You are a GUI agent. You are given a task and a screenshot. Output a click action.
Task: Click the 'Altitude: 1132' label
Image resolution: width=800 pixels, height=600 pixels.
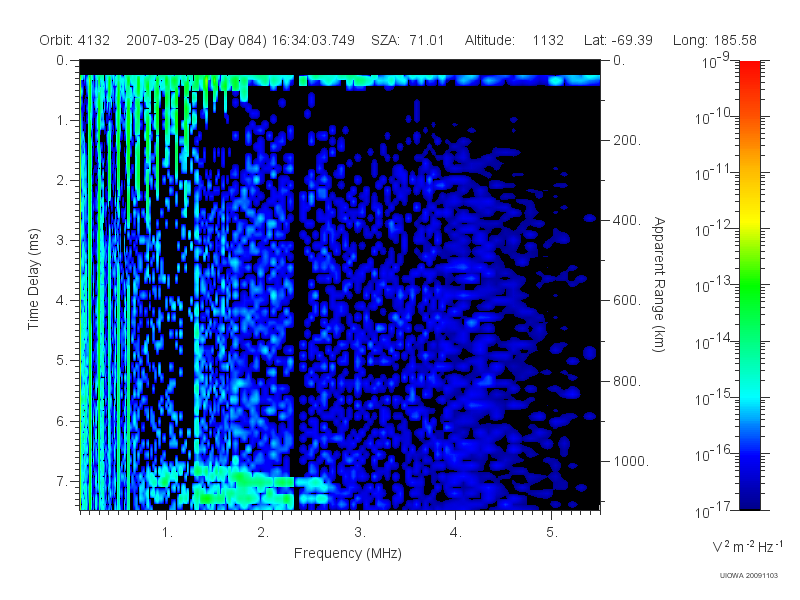514,40
